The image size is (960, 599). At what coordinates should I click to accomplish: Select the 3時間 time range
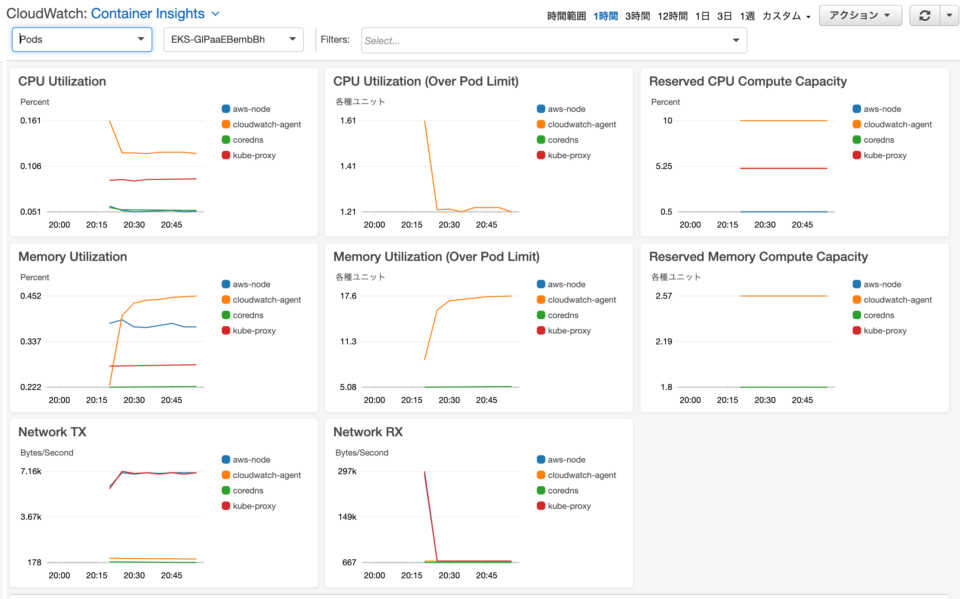coord(637,16)
